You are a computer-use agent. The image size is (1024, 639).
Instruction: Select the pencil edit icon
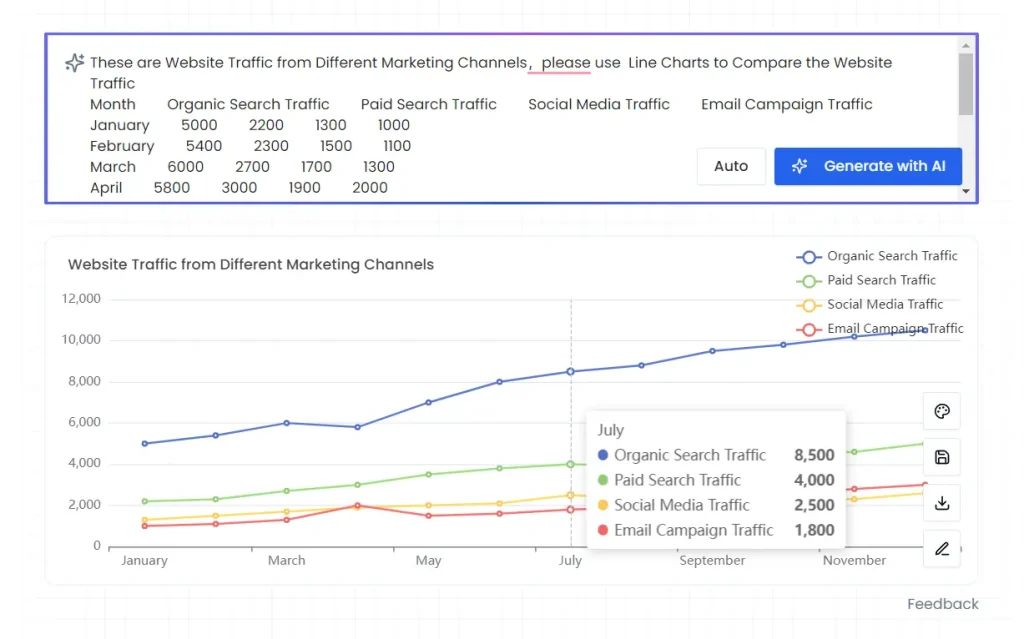(x=941, y=549)
